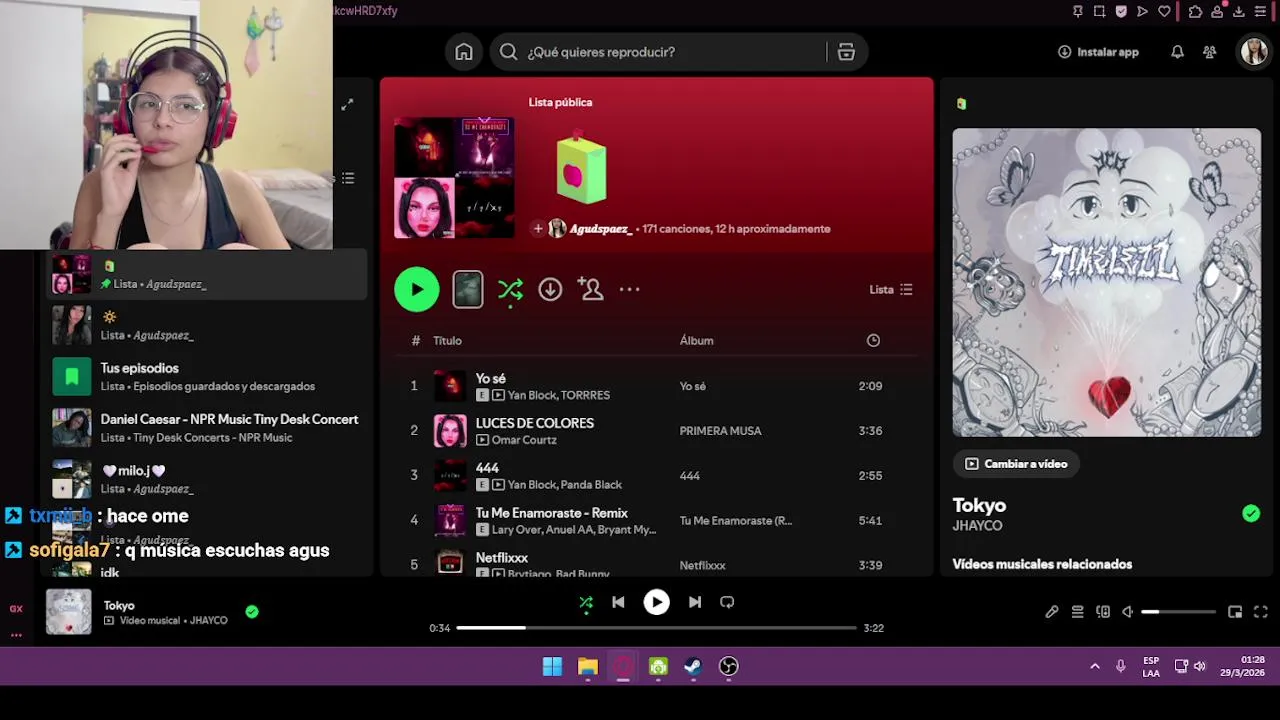Mute the Spotify volume speaker icon
This screenshot has width=1280, height=720.
coord(1128,612)
